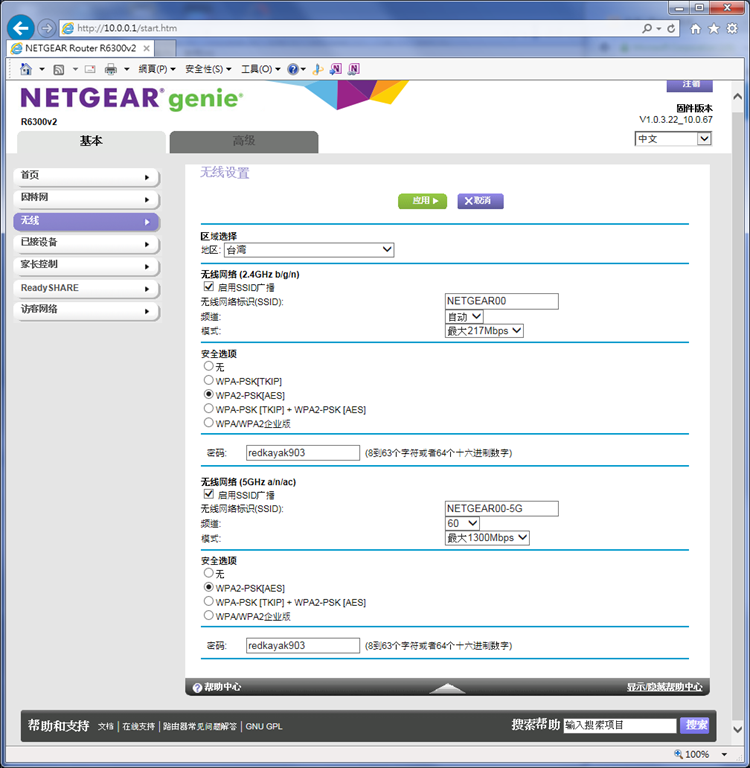Viewport: 750px width, 768px height.
Task: Click the Send to OneNote icon
Action: click(336, 69)
